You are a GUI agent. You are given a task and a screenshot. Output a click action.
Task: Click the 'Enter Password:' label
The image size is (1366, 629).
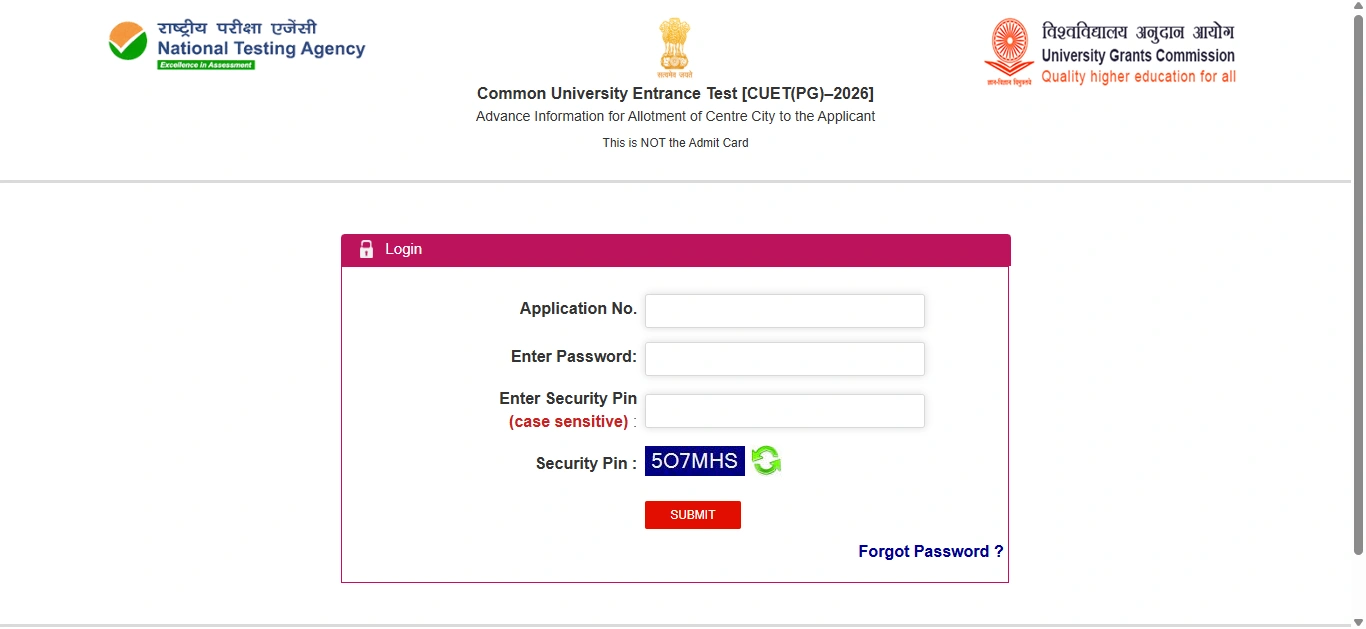pos(574,357)
